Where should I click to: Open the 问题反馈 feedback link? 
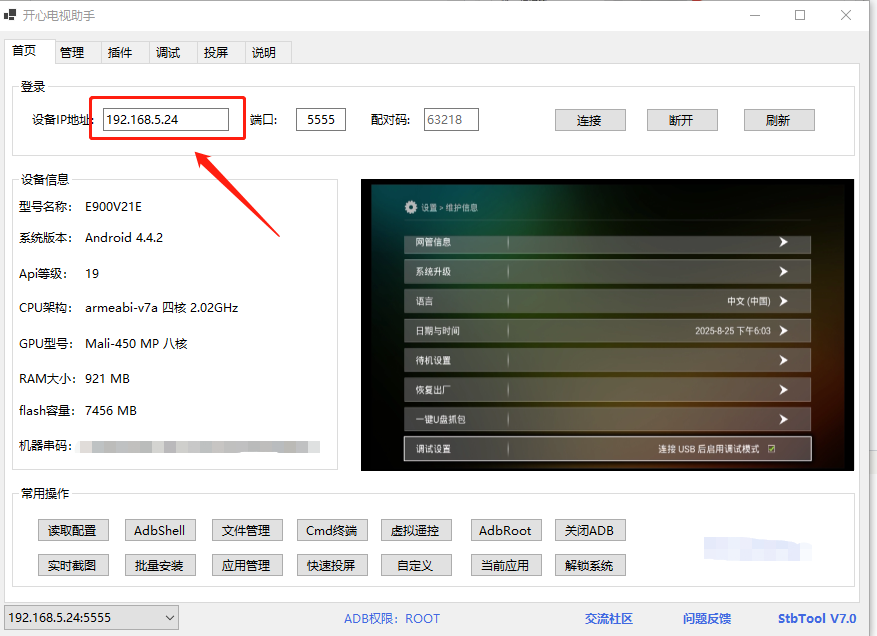pyautogui.click(x=706, y=619)
